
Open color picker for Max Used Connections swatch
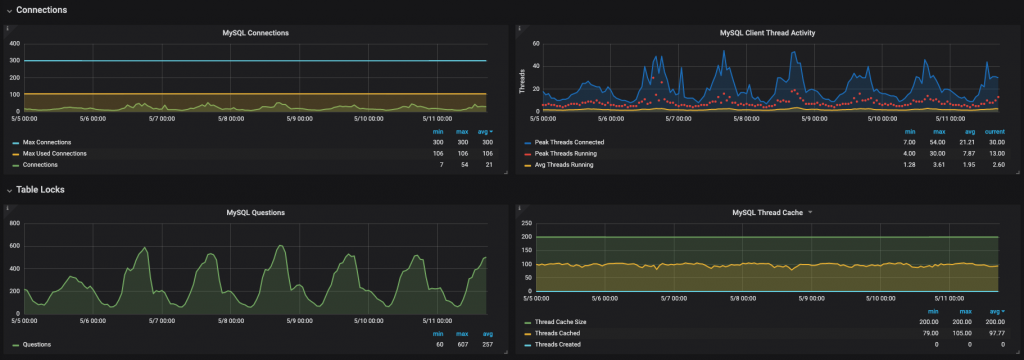[x=15, y=154]
